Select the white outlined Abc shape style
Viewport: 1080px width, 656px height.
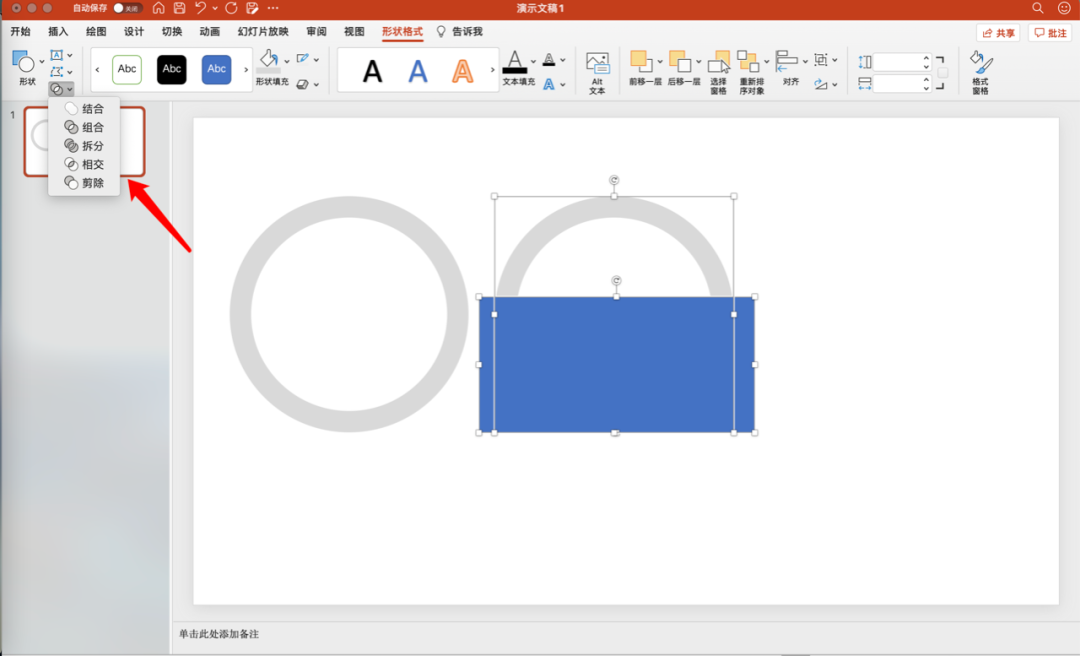click(x=127, y=70)
